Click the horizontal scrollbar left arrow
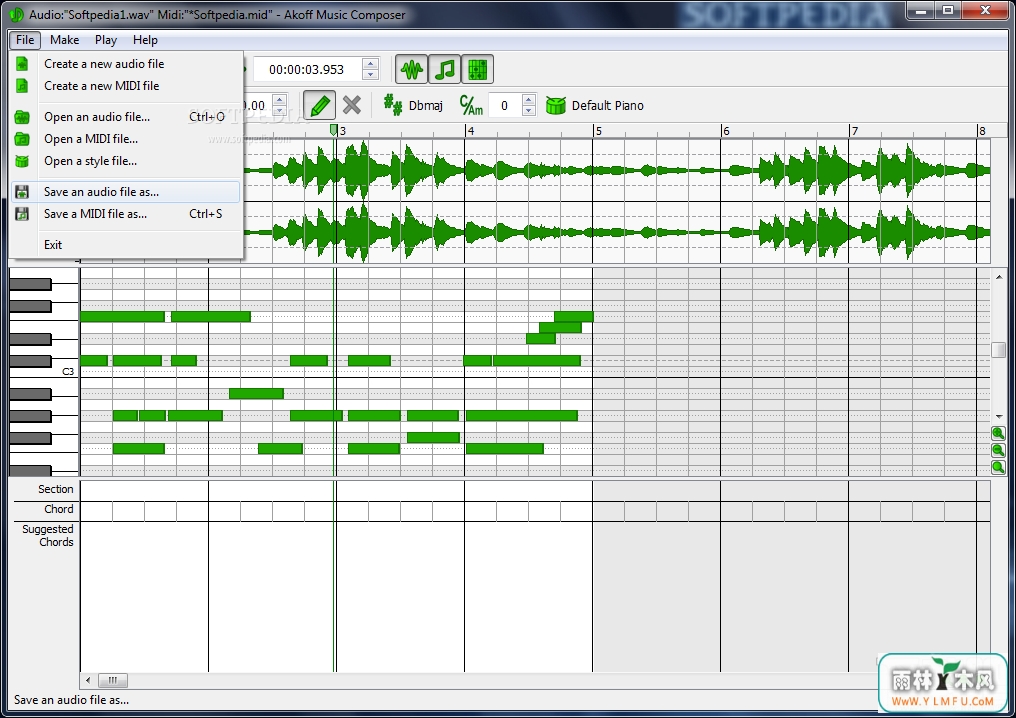 pos(89,680)
